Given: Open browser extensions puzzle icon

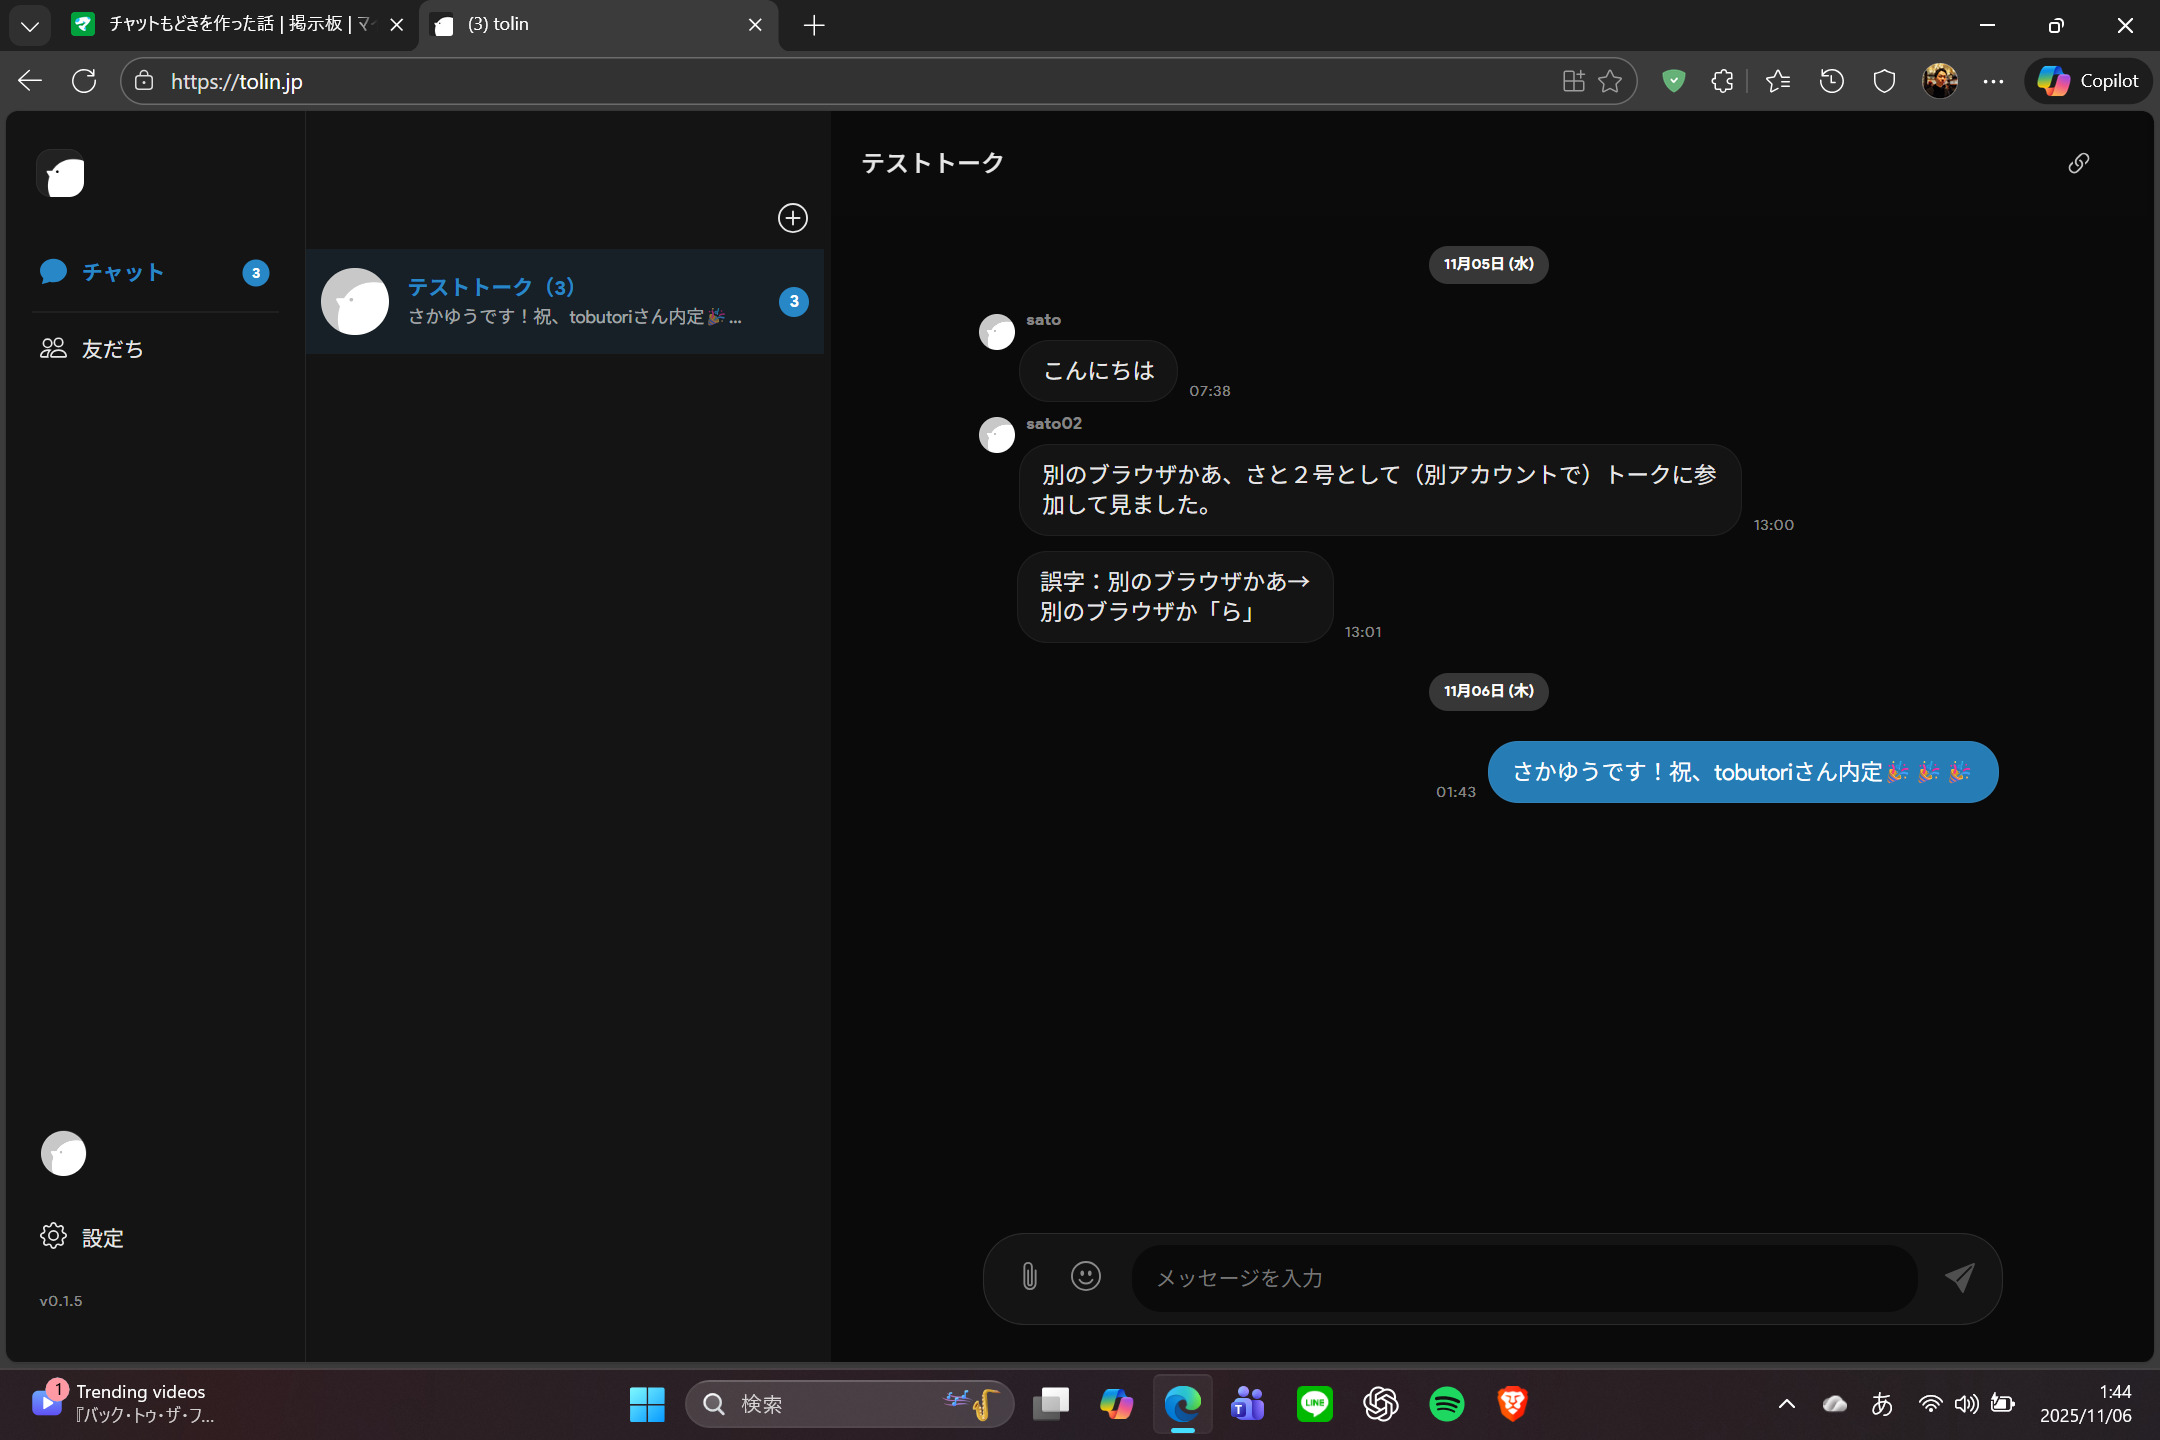Looking at the screenshot, I should (1722, 81).
